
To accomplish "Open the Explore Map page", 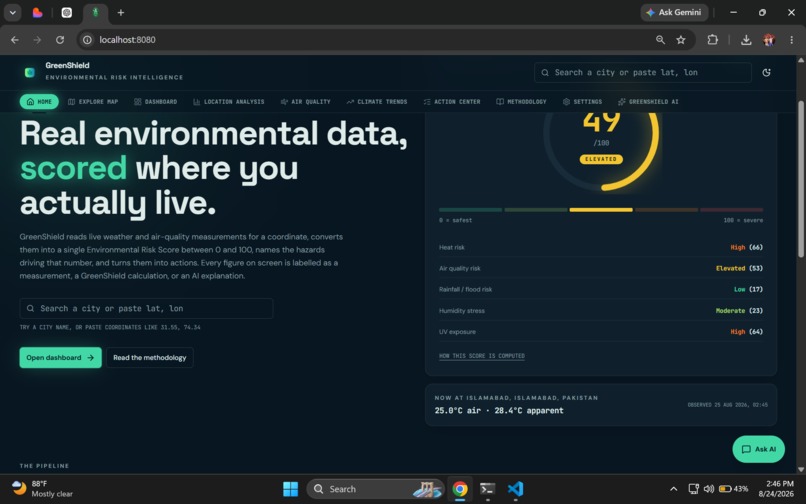I will click(93, 102).
